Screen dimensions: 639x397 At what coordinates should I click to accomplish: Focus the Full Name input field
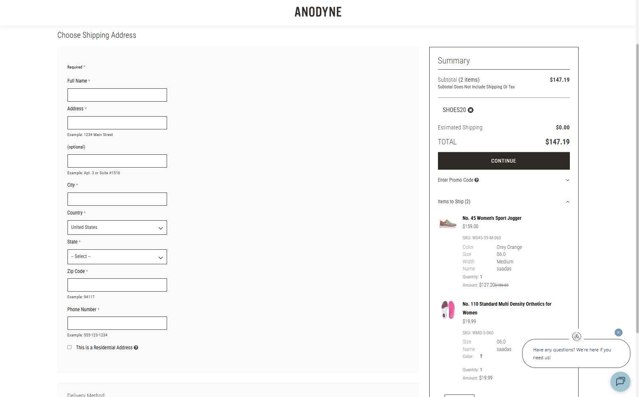pos(117,95)
